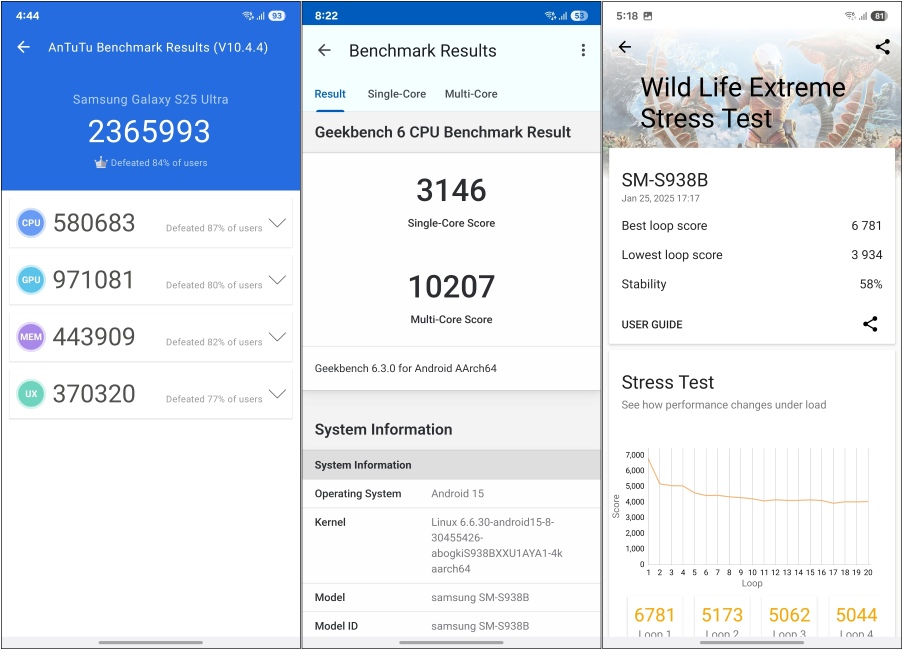Switch to the Multi-Core tab

(471, 94)
